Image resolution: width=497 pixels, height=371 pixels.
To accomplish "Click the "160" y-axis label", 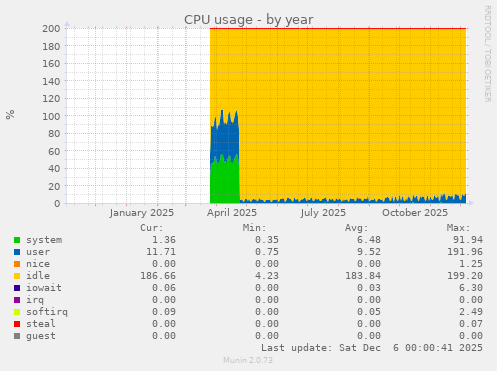I will [x=51, y=64].
